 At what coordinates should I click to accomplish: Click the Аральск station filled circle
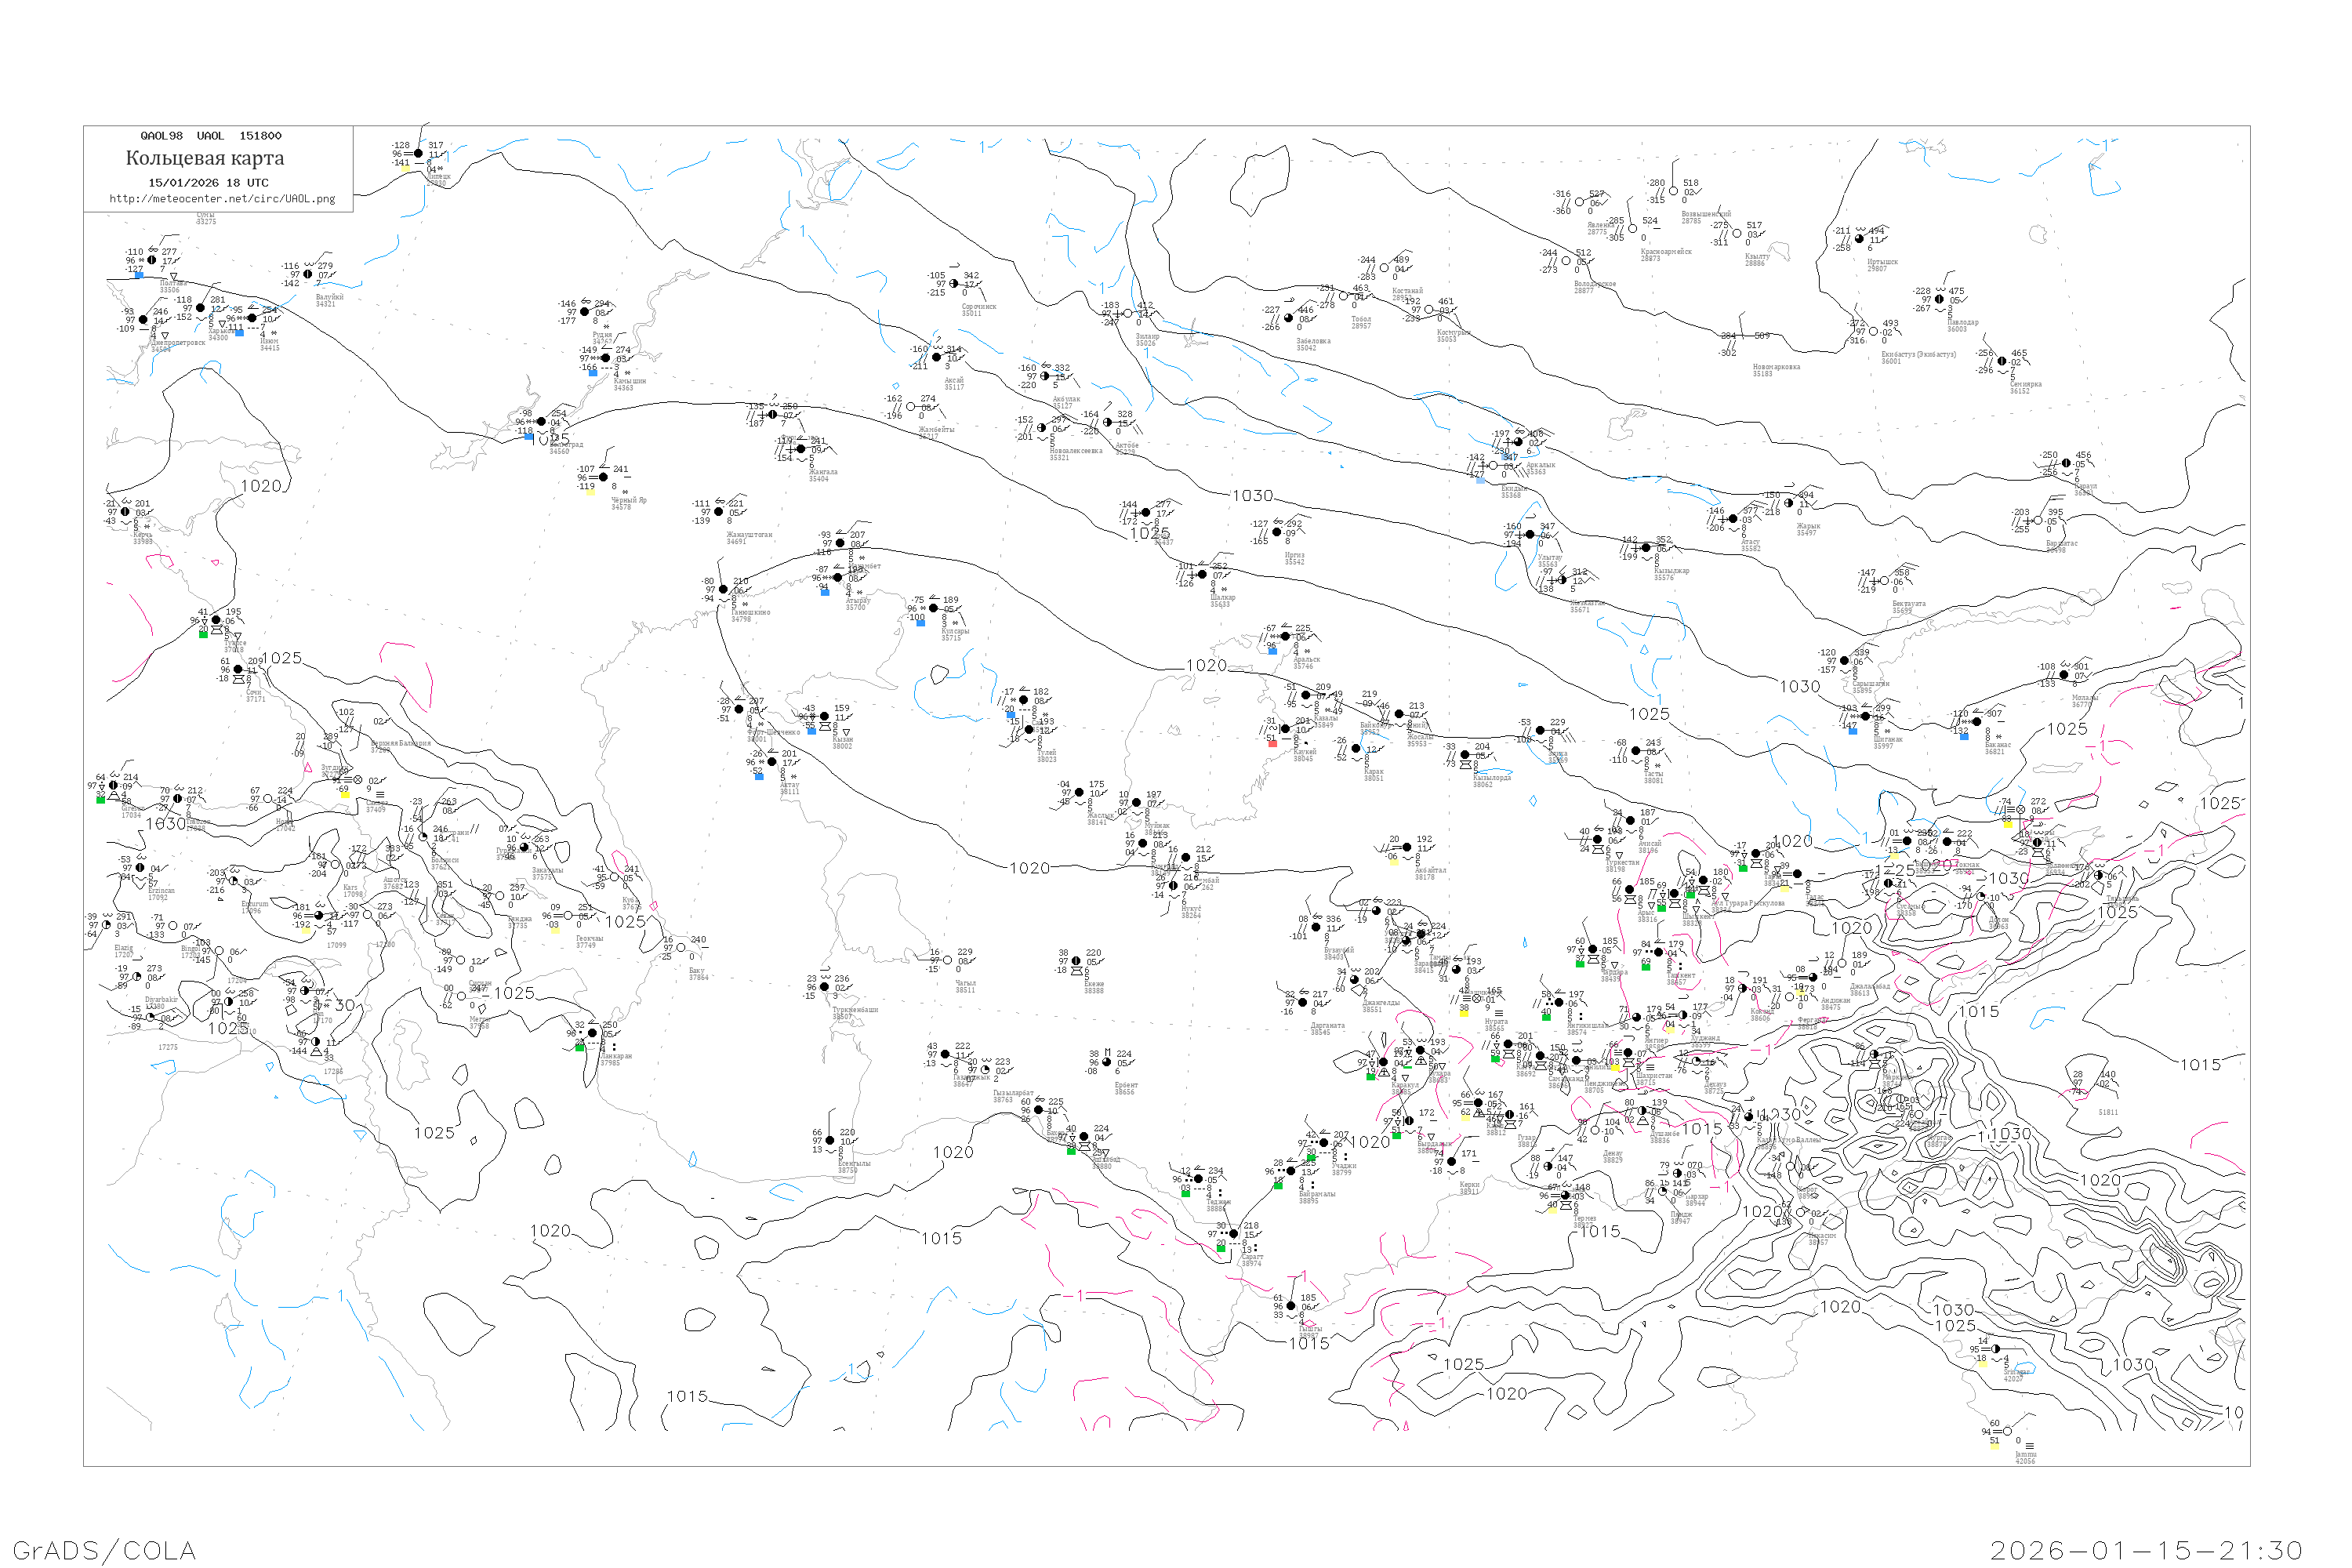[x=1286, y=636]
